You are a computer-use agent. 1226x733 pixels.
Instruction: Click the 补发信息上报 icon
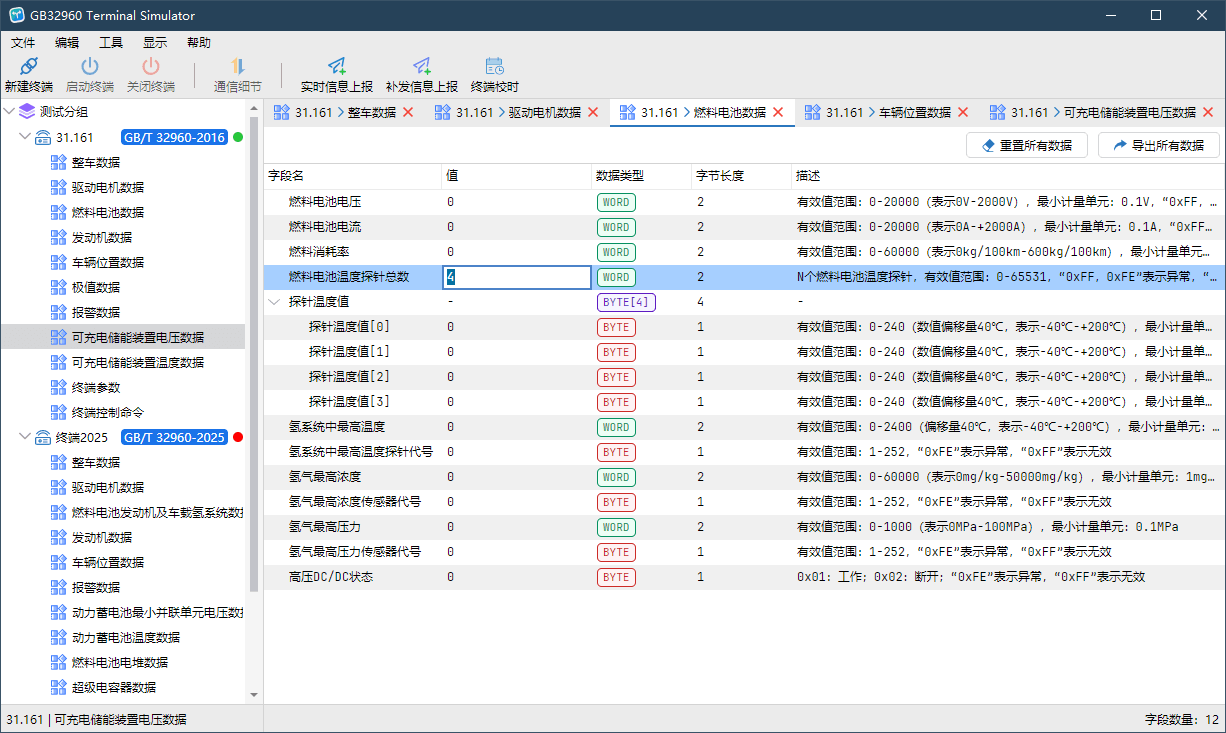point(420,72)
